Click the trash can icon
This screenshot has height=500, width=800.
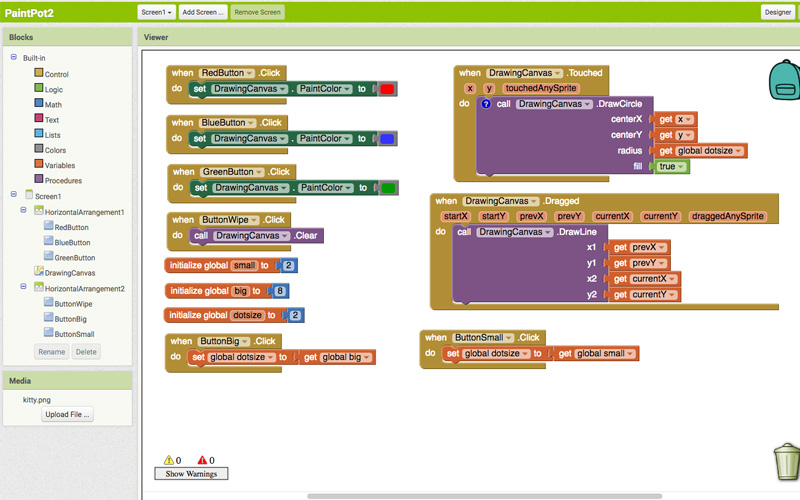click(x=787, y=462)
